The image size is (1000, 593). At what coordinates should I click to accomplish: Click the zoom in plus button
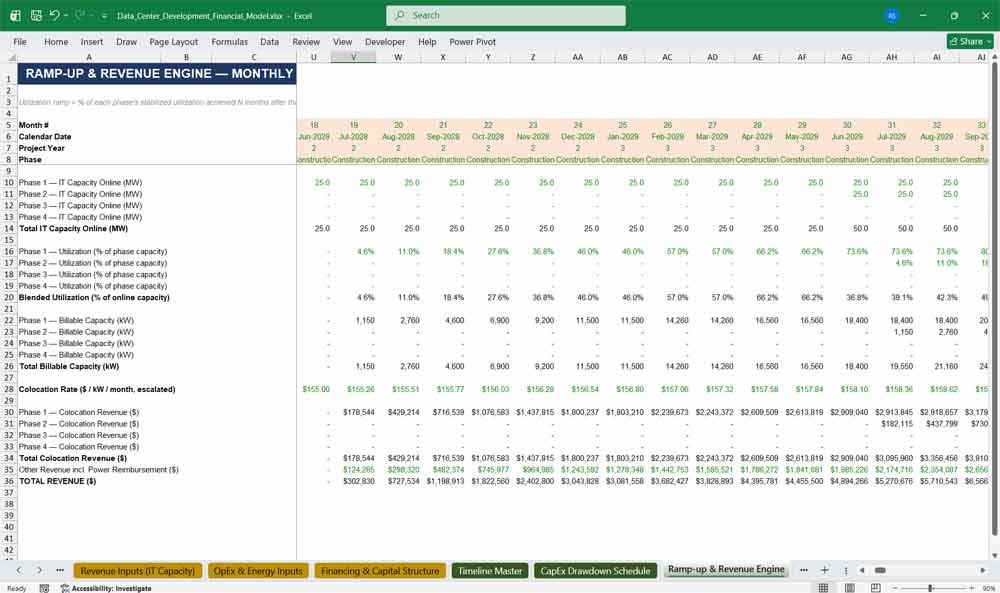click(971, 588)
